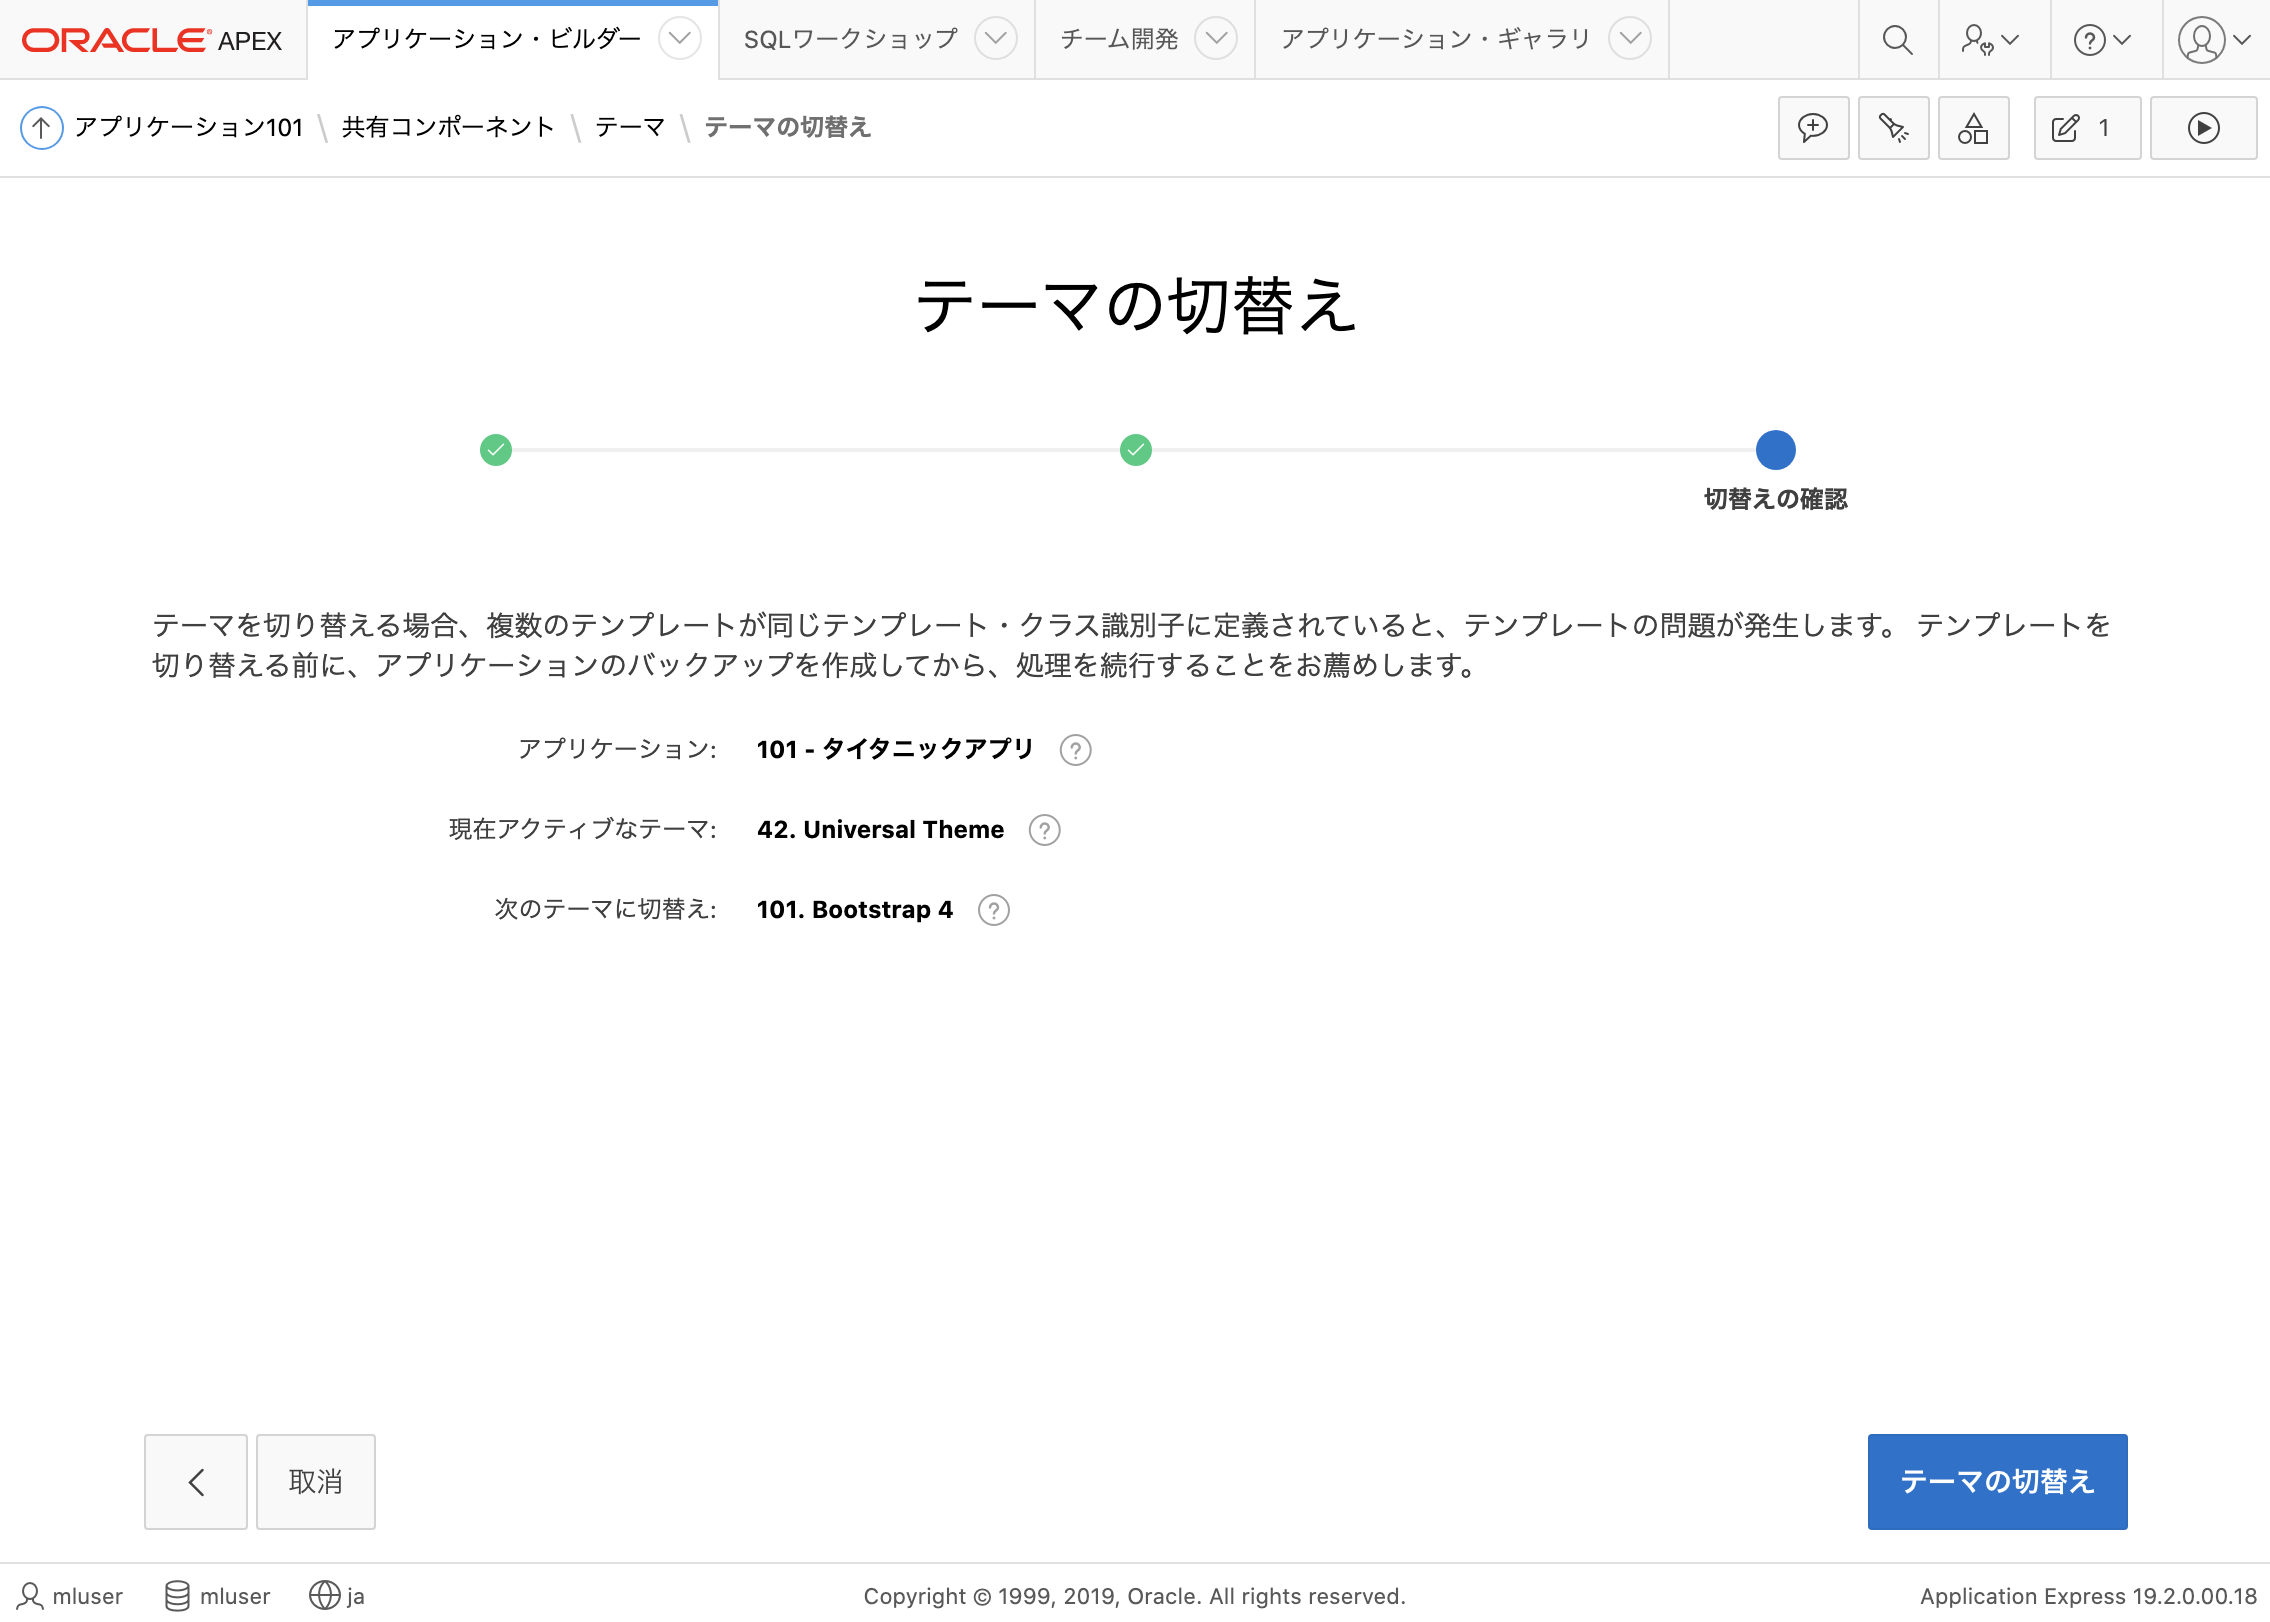Expand the user account dropdown

coord(2213,40)
